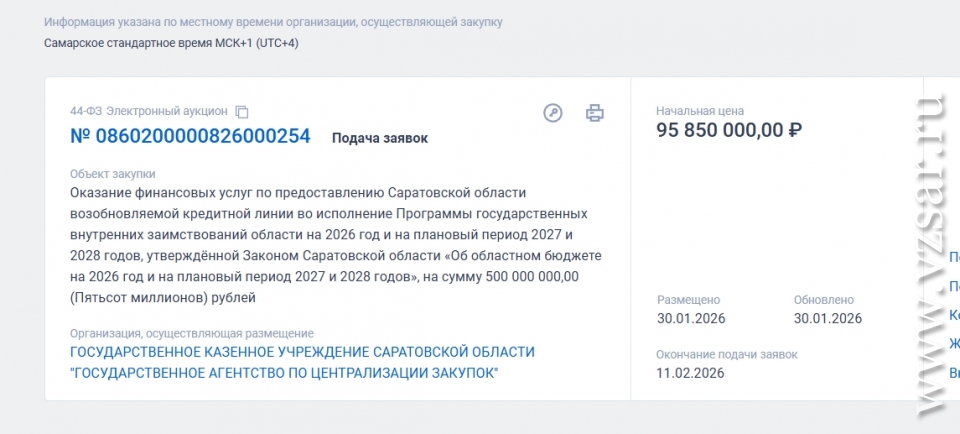960x434 pixels.
Task: Open the cut-off right-side link starting with 'Ж'
Action: tap(954, 345)
